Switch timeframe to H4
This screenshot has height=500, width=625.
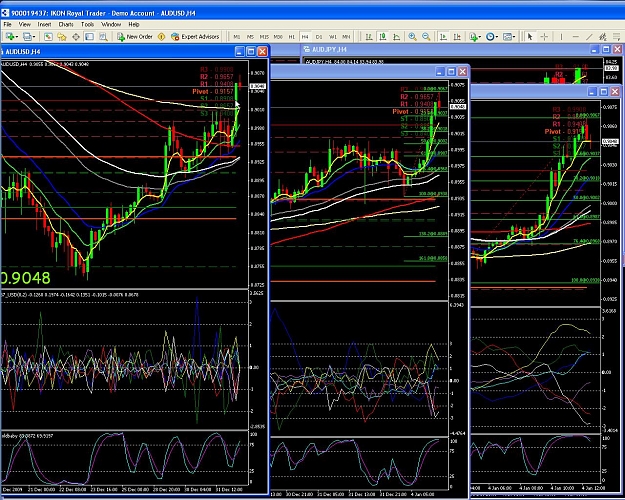point(305,37)
